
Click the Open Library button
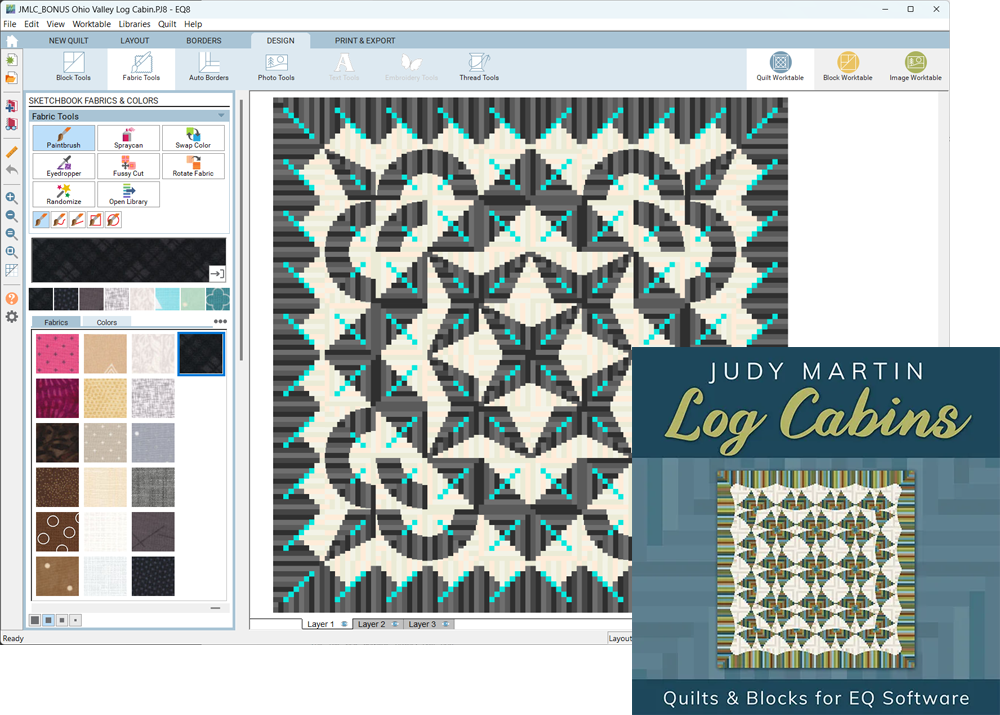[x=128, y=194]
